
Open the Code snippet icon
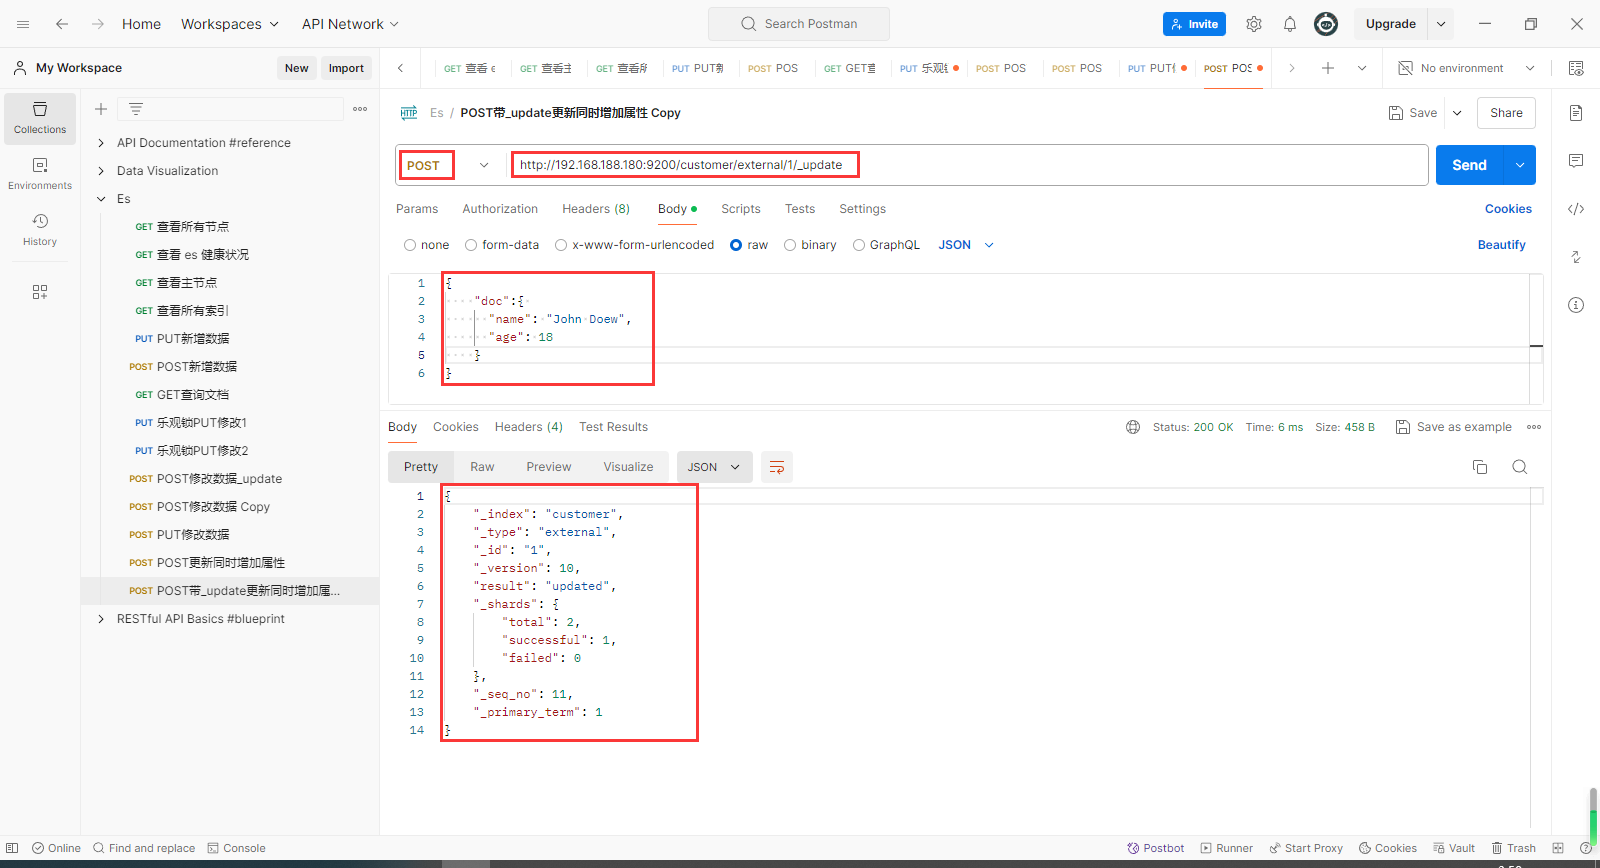point(1576,209)
